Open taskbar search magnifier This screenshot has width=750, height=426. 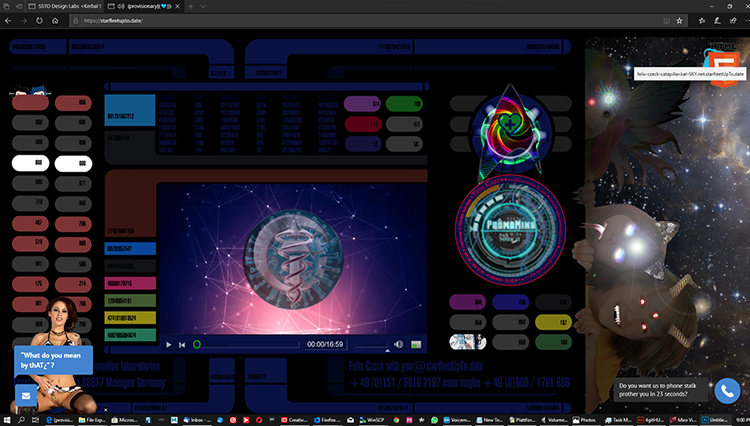pos(22,420)
